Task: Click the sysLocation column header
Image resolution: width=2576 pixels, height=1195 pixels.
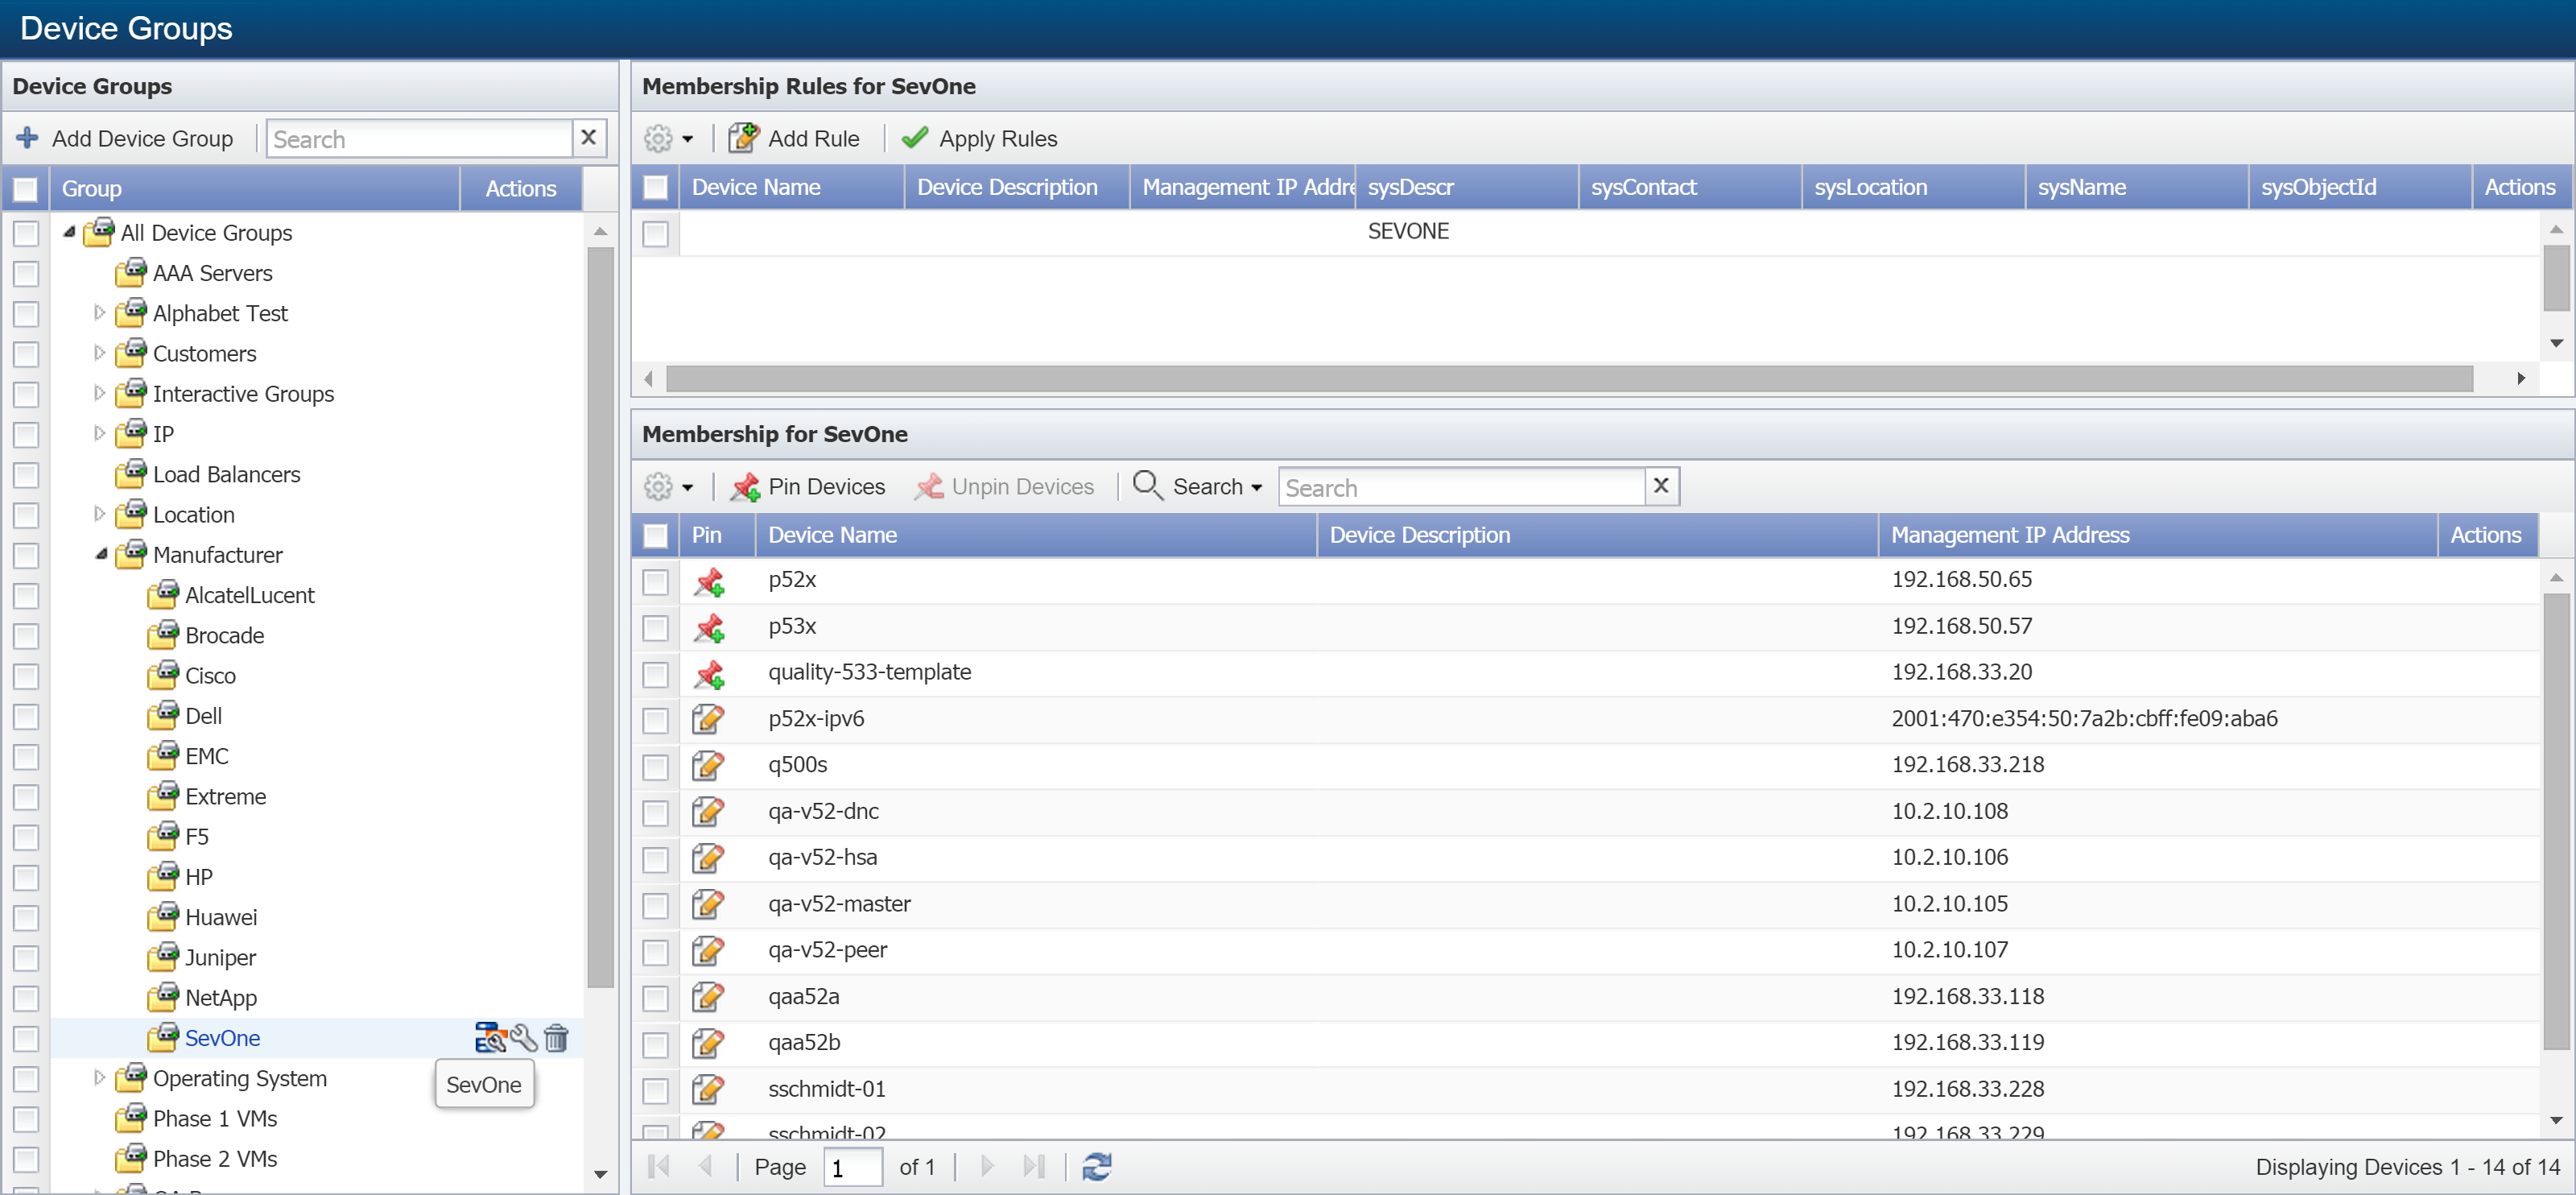Action: coord(1913,187)
